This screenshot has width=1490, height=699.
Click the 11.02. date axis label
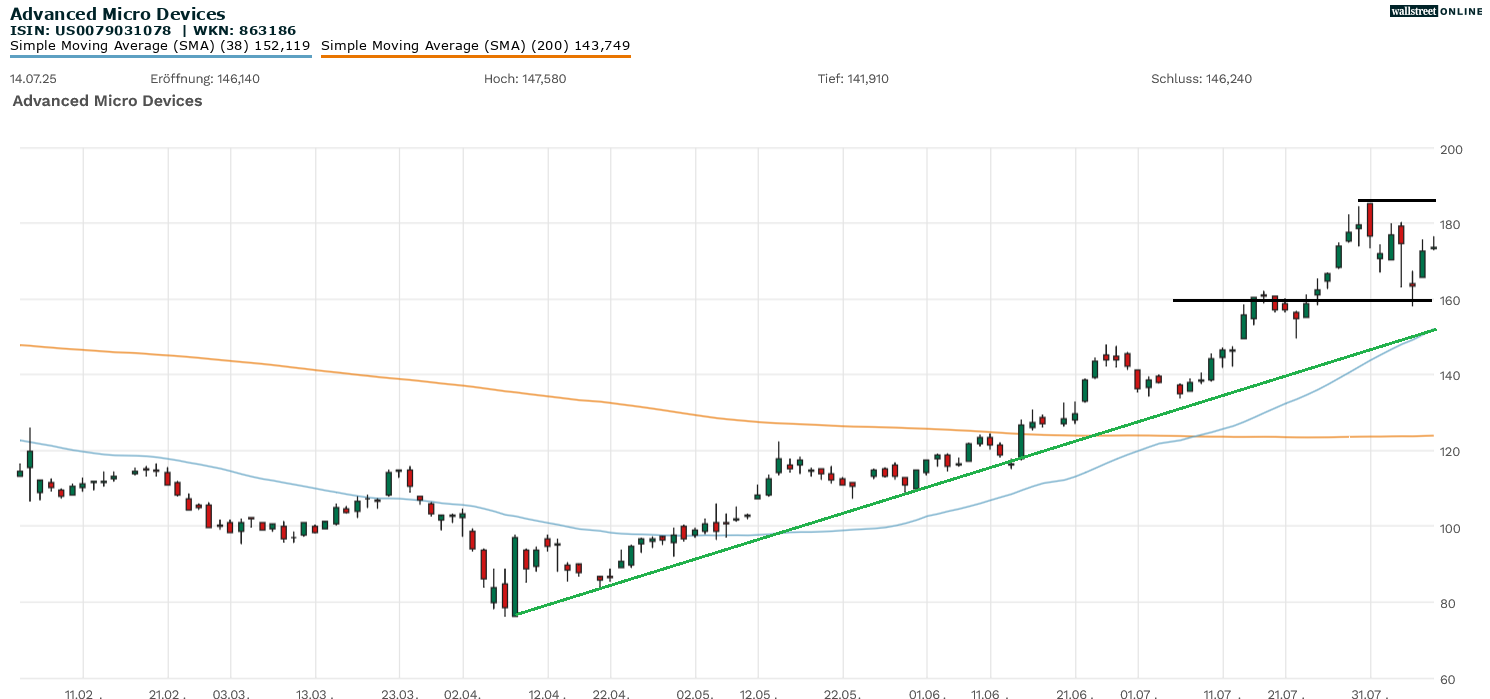pyautogui.click(x=83, y=693)
